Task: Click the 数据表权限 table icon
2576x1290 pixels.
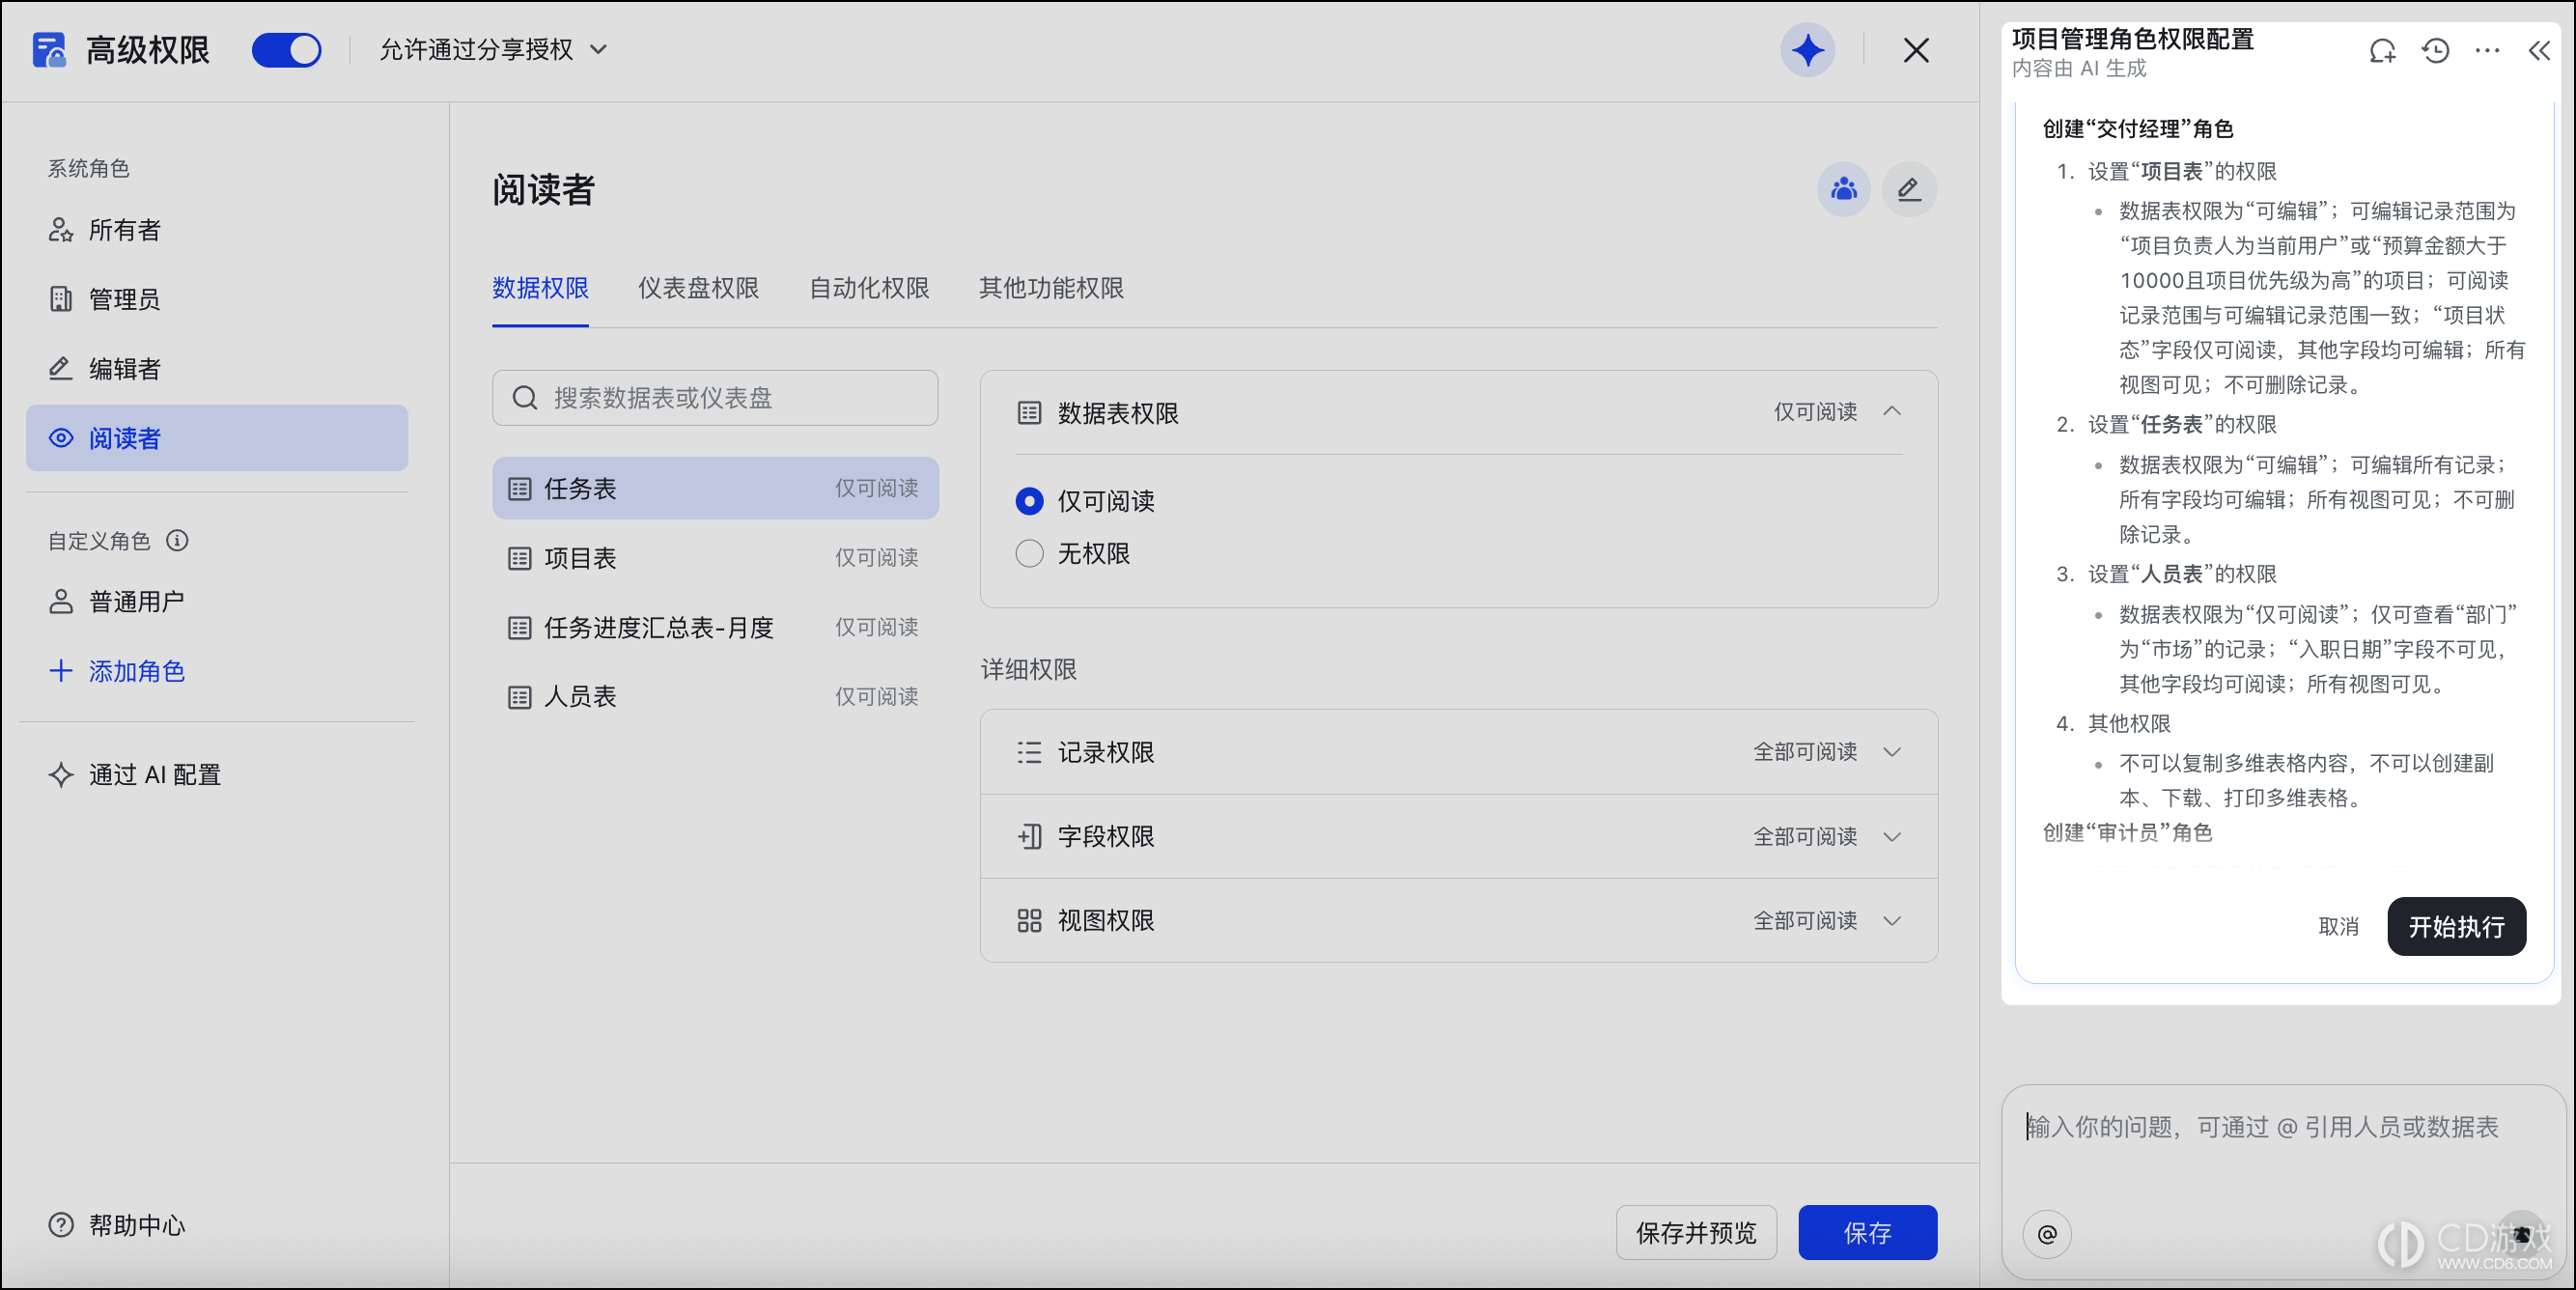Action: point(1029,412)
